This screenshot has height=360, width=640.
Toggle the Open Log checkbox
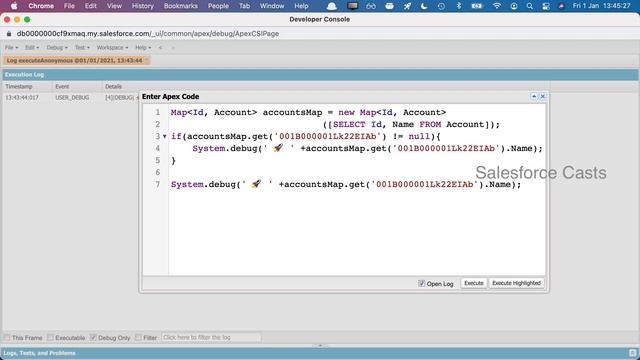(x=422, y=283)
